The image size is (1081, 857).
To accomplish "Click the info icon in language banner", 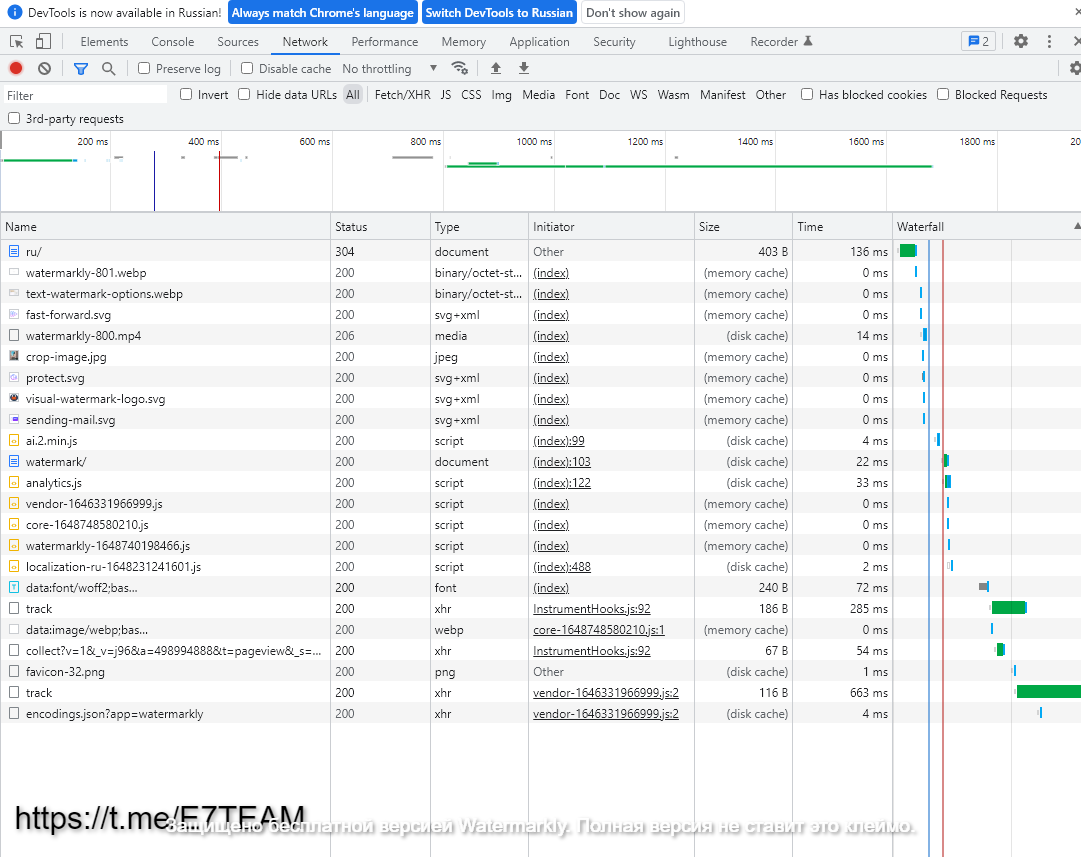I will click(x=14, y=12).
